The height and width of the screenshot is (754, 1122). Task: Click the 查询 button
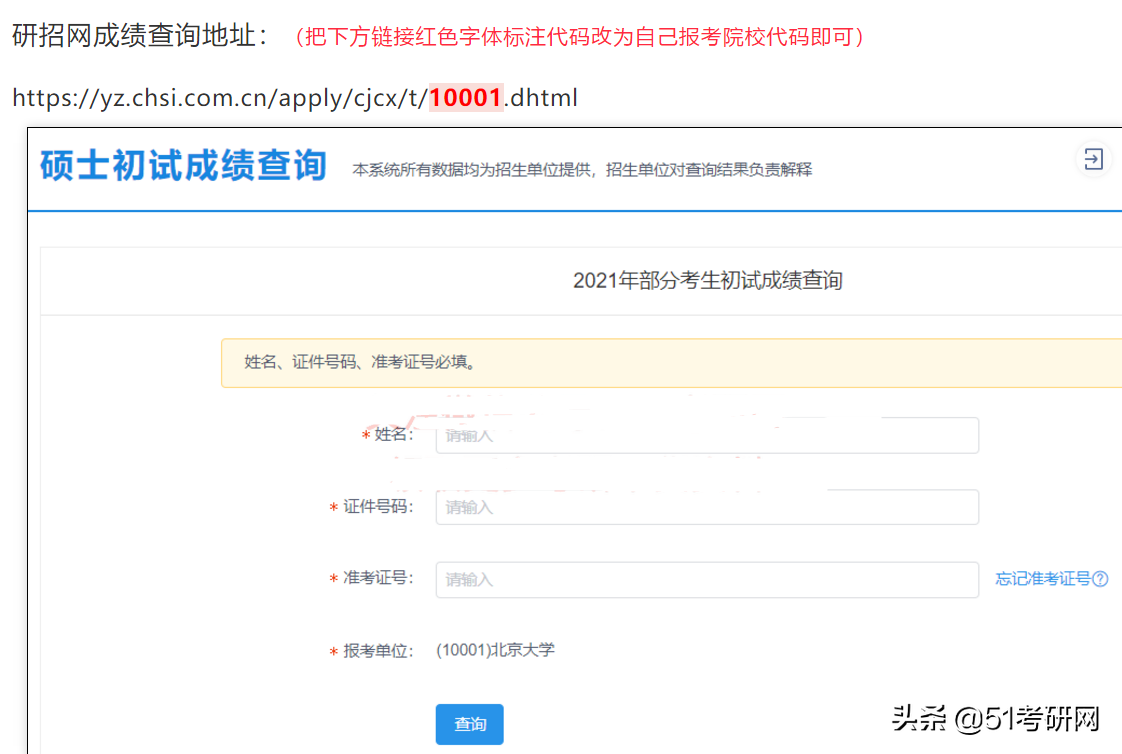[469, 724]
